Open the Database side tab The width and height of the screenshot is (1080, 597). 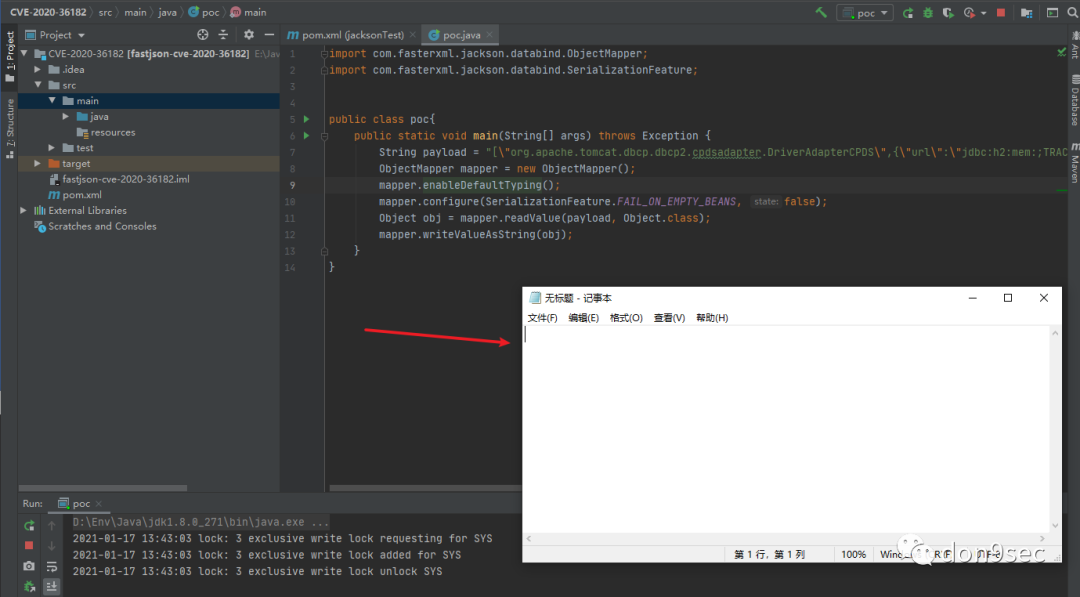[1074, 101]
